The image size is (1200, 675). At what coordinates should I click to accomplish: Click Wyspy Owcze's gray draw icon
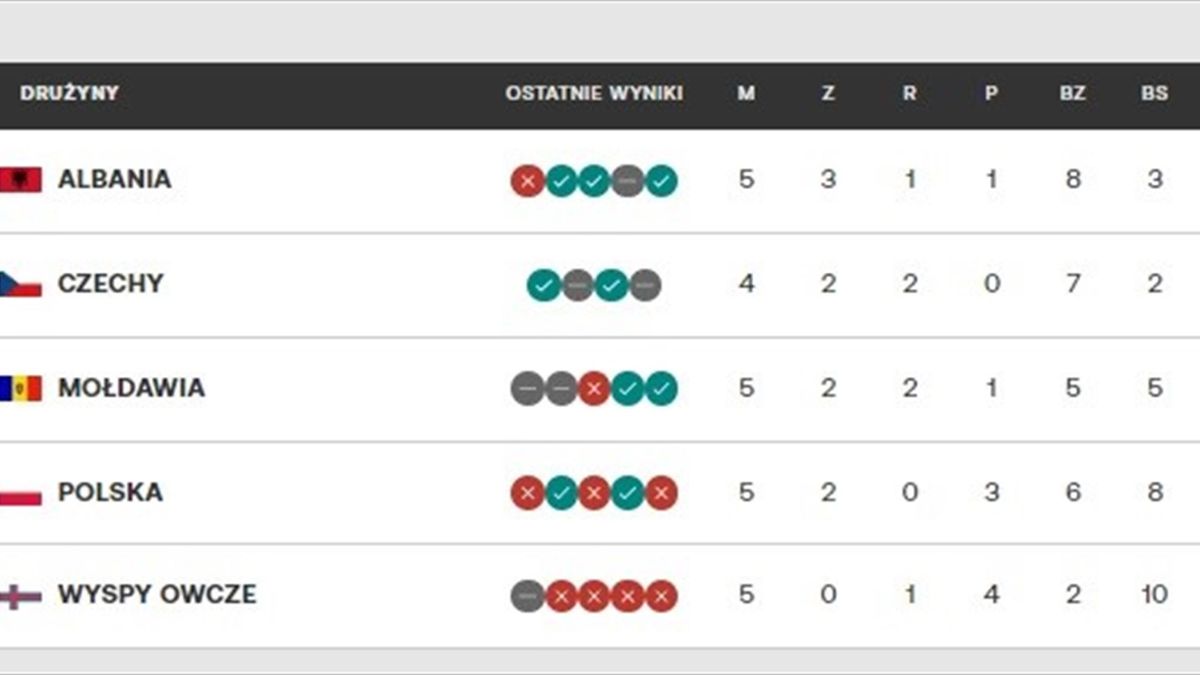527,597
